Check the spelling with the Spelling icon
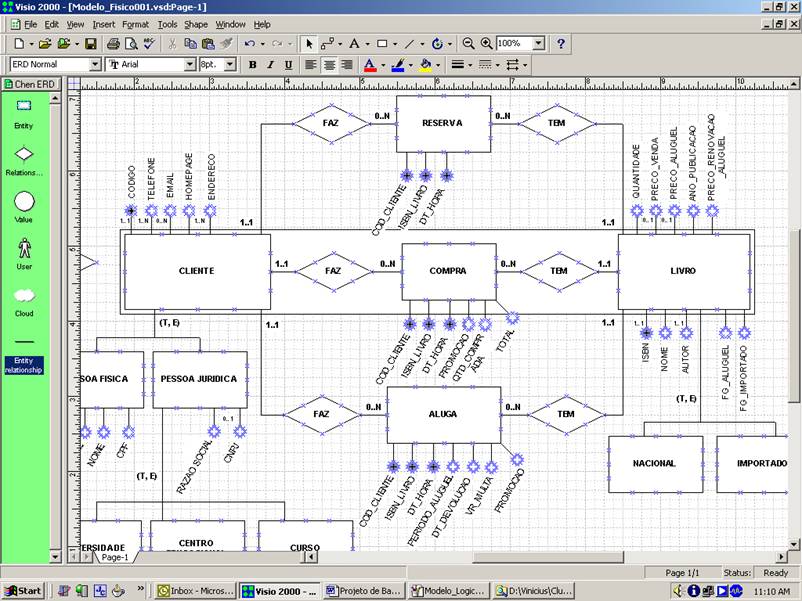The image size is (802, 601). tap(147, 43)
